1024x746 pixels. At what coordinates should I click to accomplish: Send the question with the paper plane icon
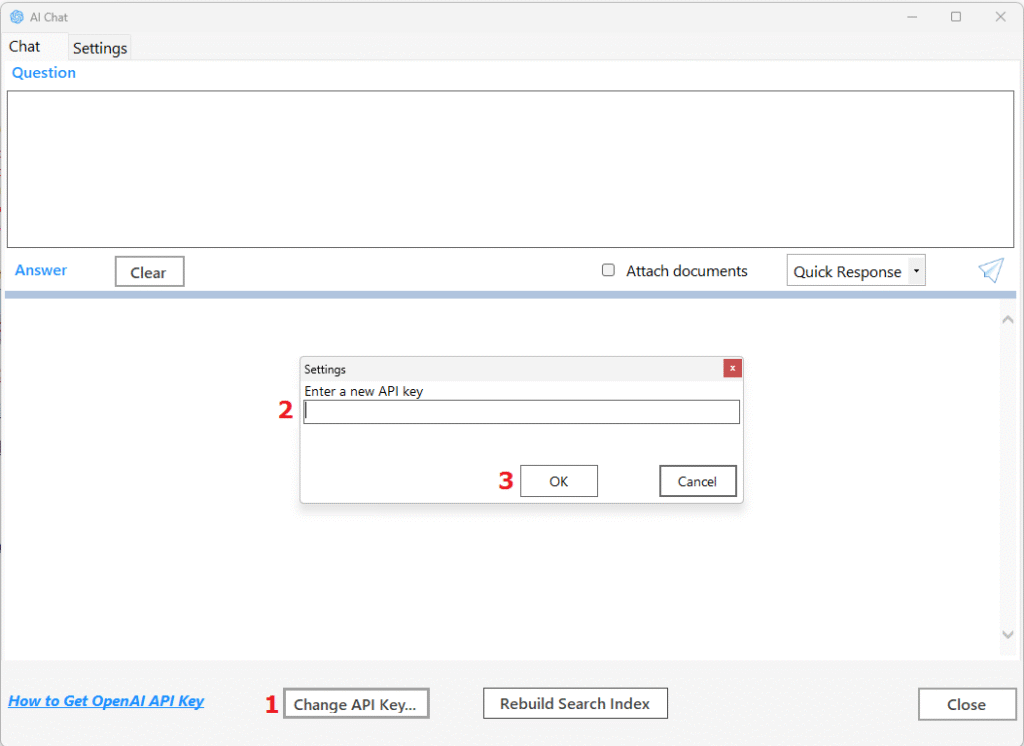(990, 270)
